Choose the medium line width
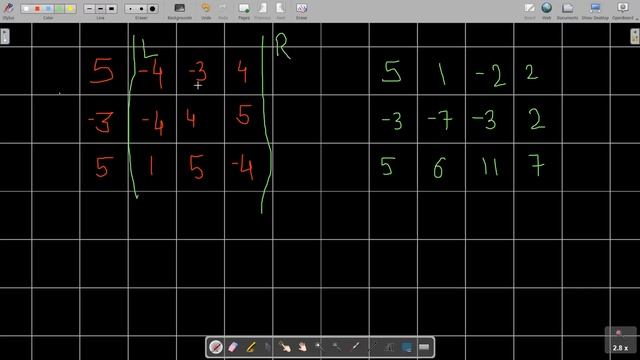 [100, 9]
